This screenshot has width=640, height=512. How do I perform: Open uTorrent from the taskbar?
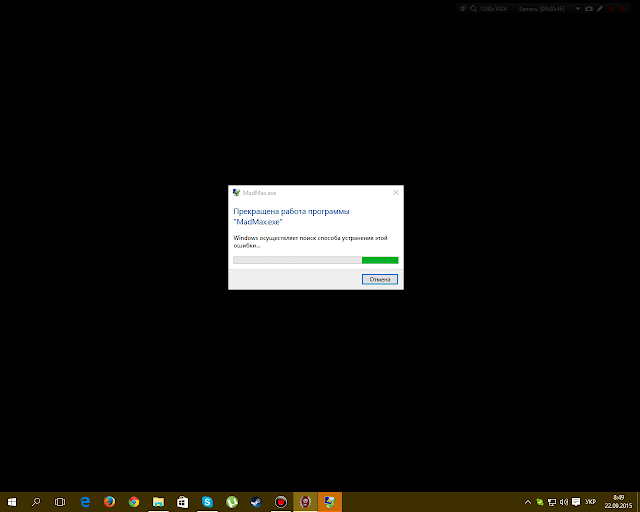pos(232,502)
